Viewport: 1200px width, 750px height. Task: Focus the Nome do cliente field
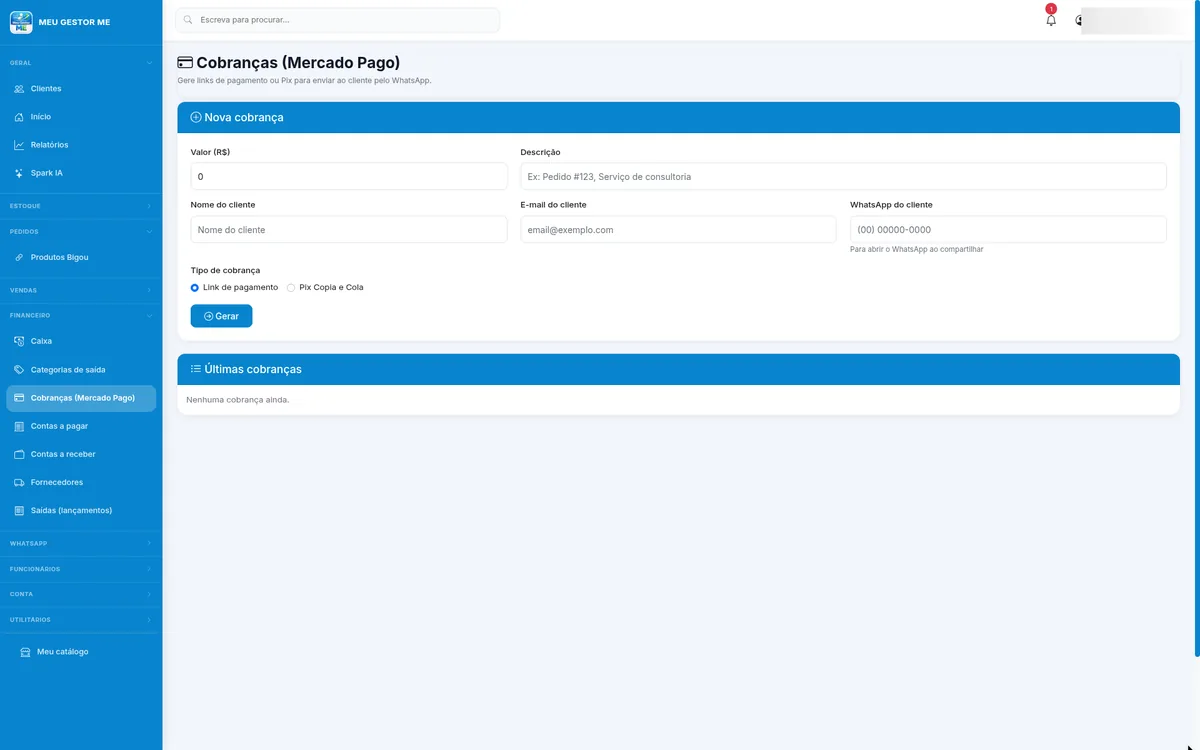[x=349, y=230]
